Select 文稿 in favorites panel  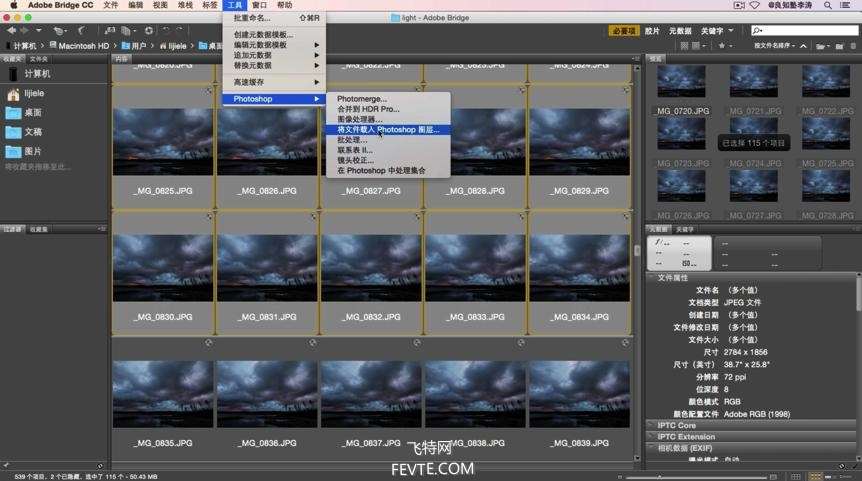tap(25, 132)
